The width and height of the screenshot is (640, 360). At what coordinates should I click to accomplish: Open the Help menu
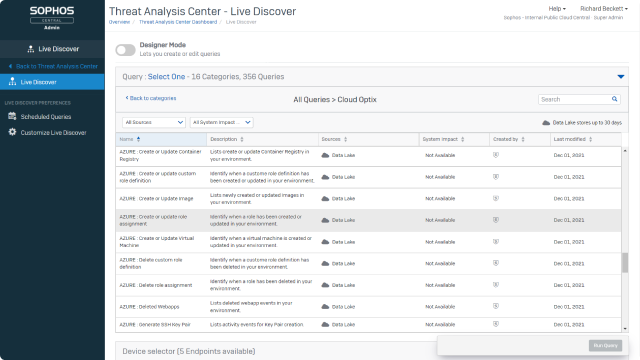point(557,9)
